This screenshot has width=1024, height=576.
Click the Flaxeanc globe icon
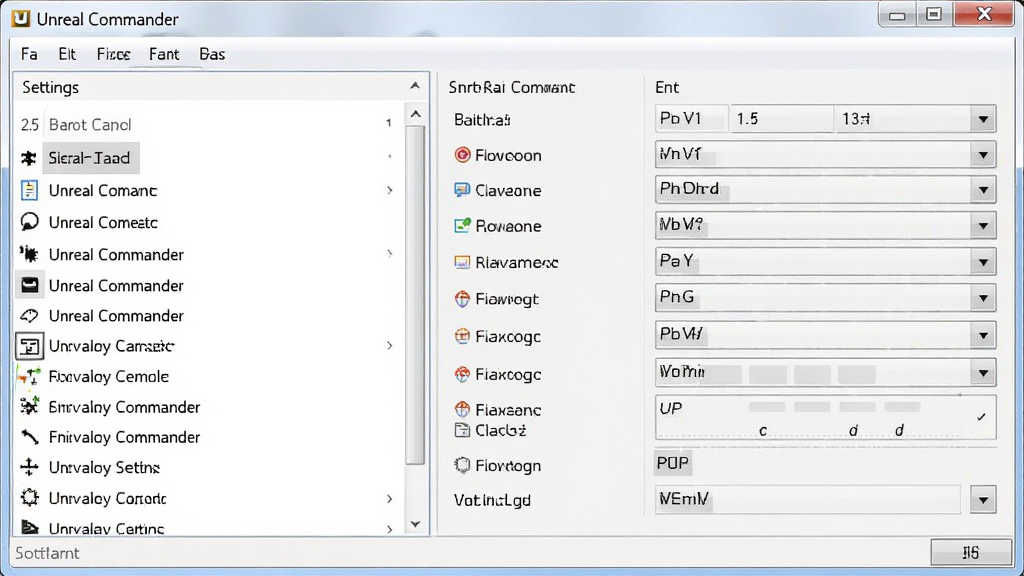pos(462,409)
